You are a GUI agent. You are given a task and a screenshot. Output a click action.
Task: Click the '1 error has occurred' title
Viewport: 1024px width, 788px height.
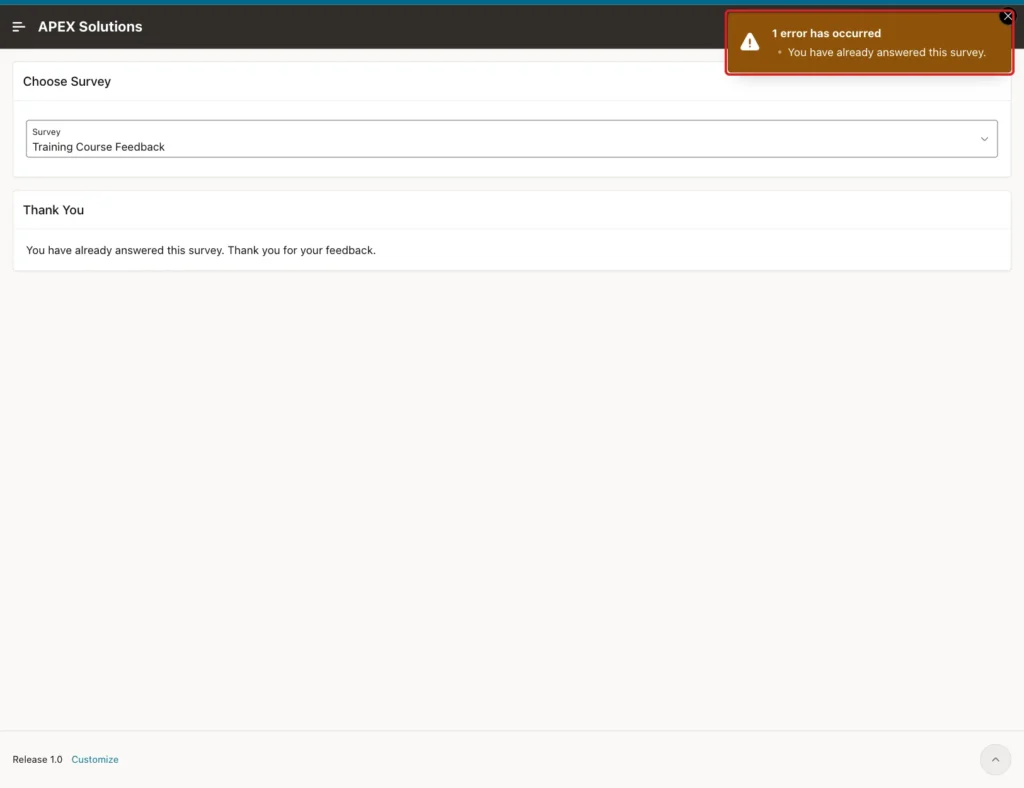(826, 33)
